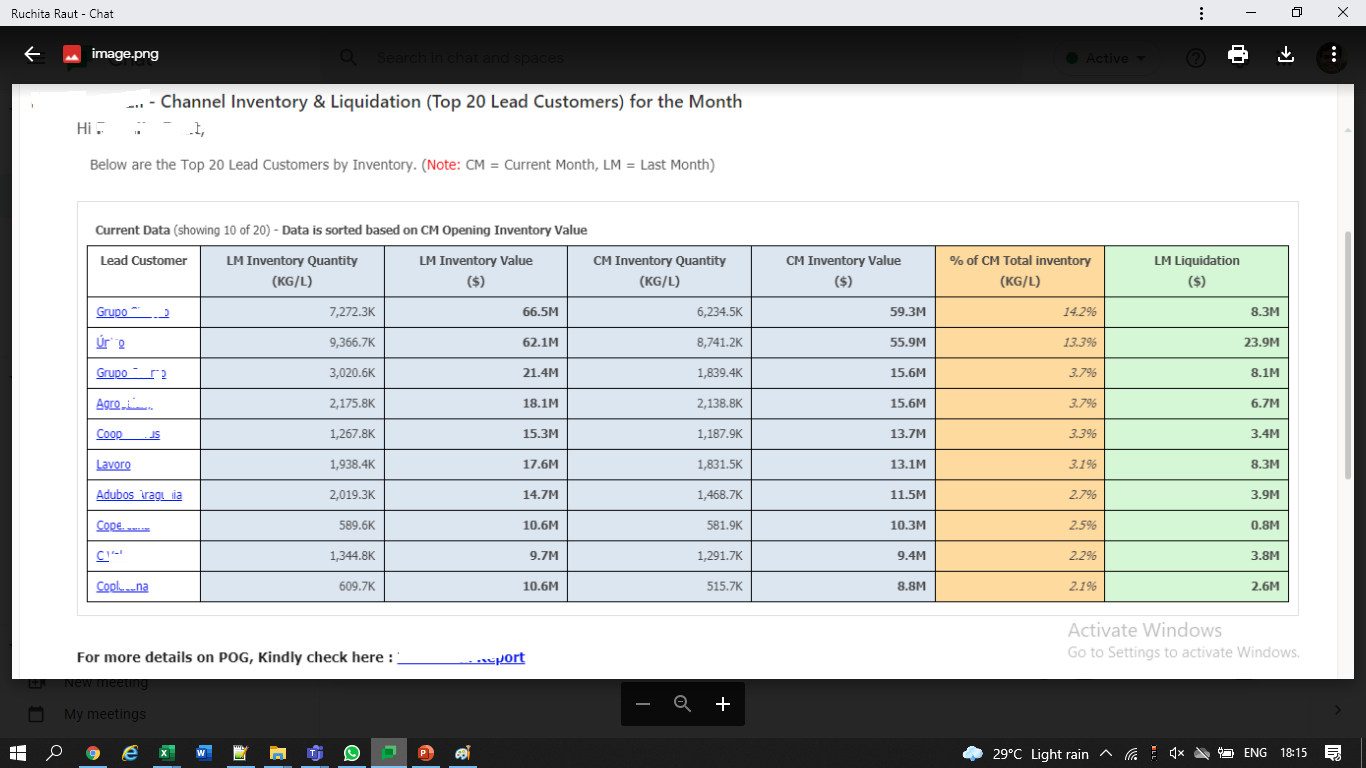Open more actions menu in preview header
1366x768 pixels.
coord(1333,55)
